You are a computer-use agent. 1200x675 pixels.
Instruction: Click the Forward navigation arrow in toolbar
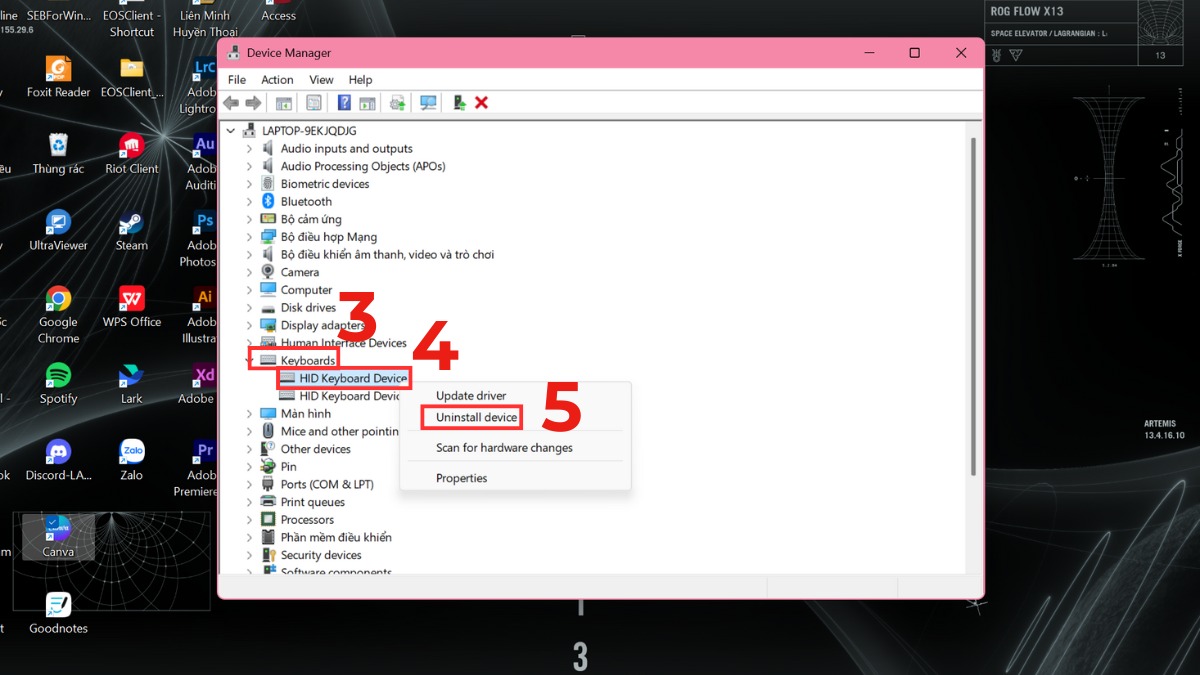coord(253,102)
